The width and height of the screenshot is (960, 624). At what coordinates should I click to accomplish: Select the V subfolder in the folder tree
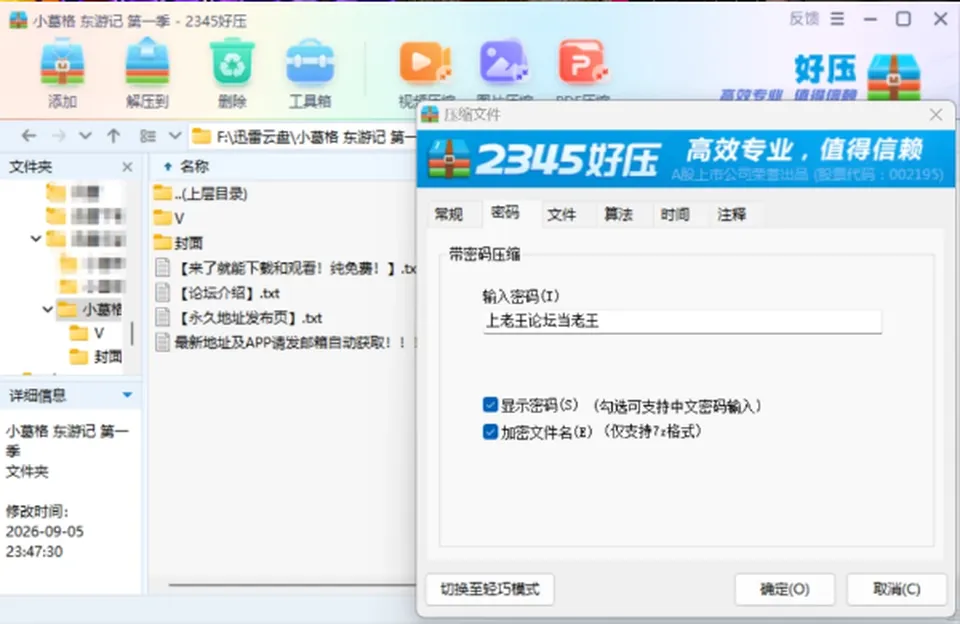click(x=87, y=333)
